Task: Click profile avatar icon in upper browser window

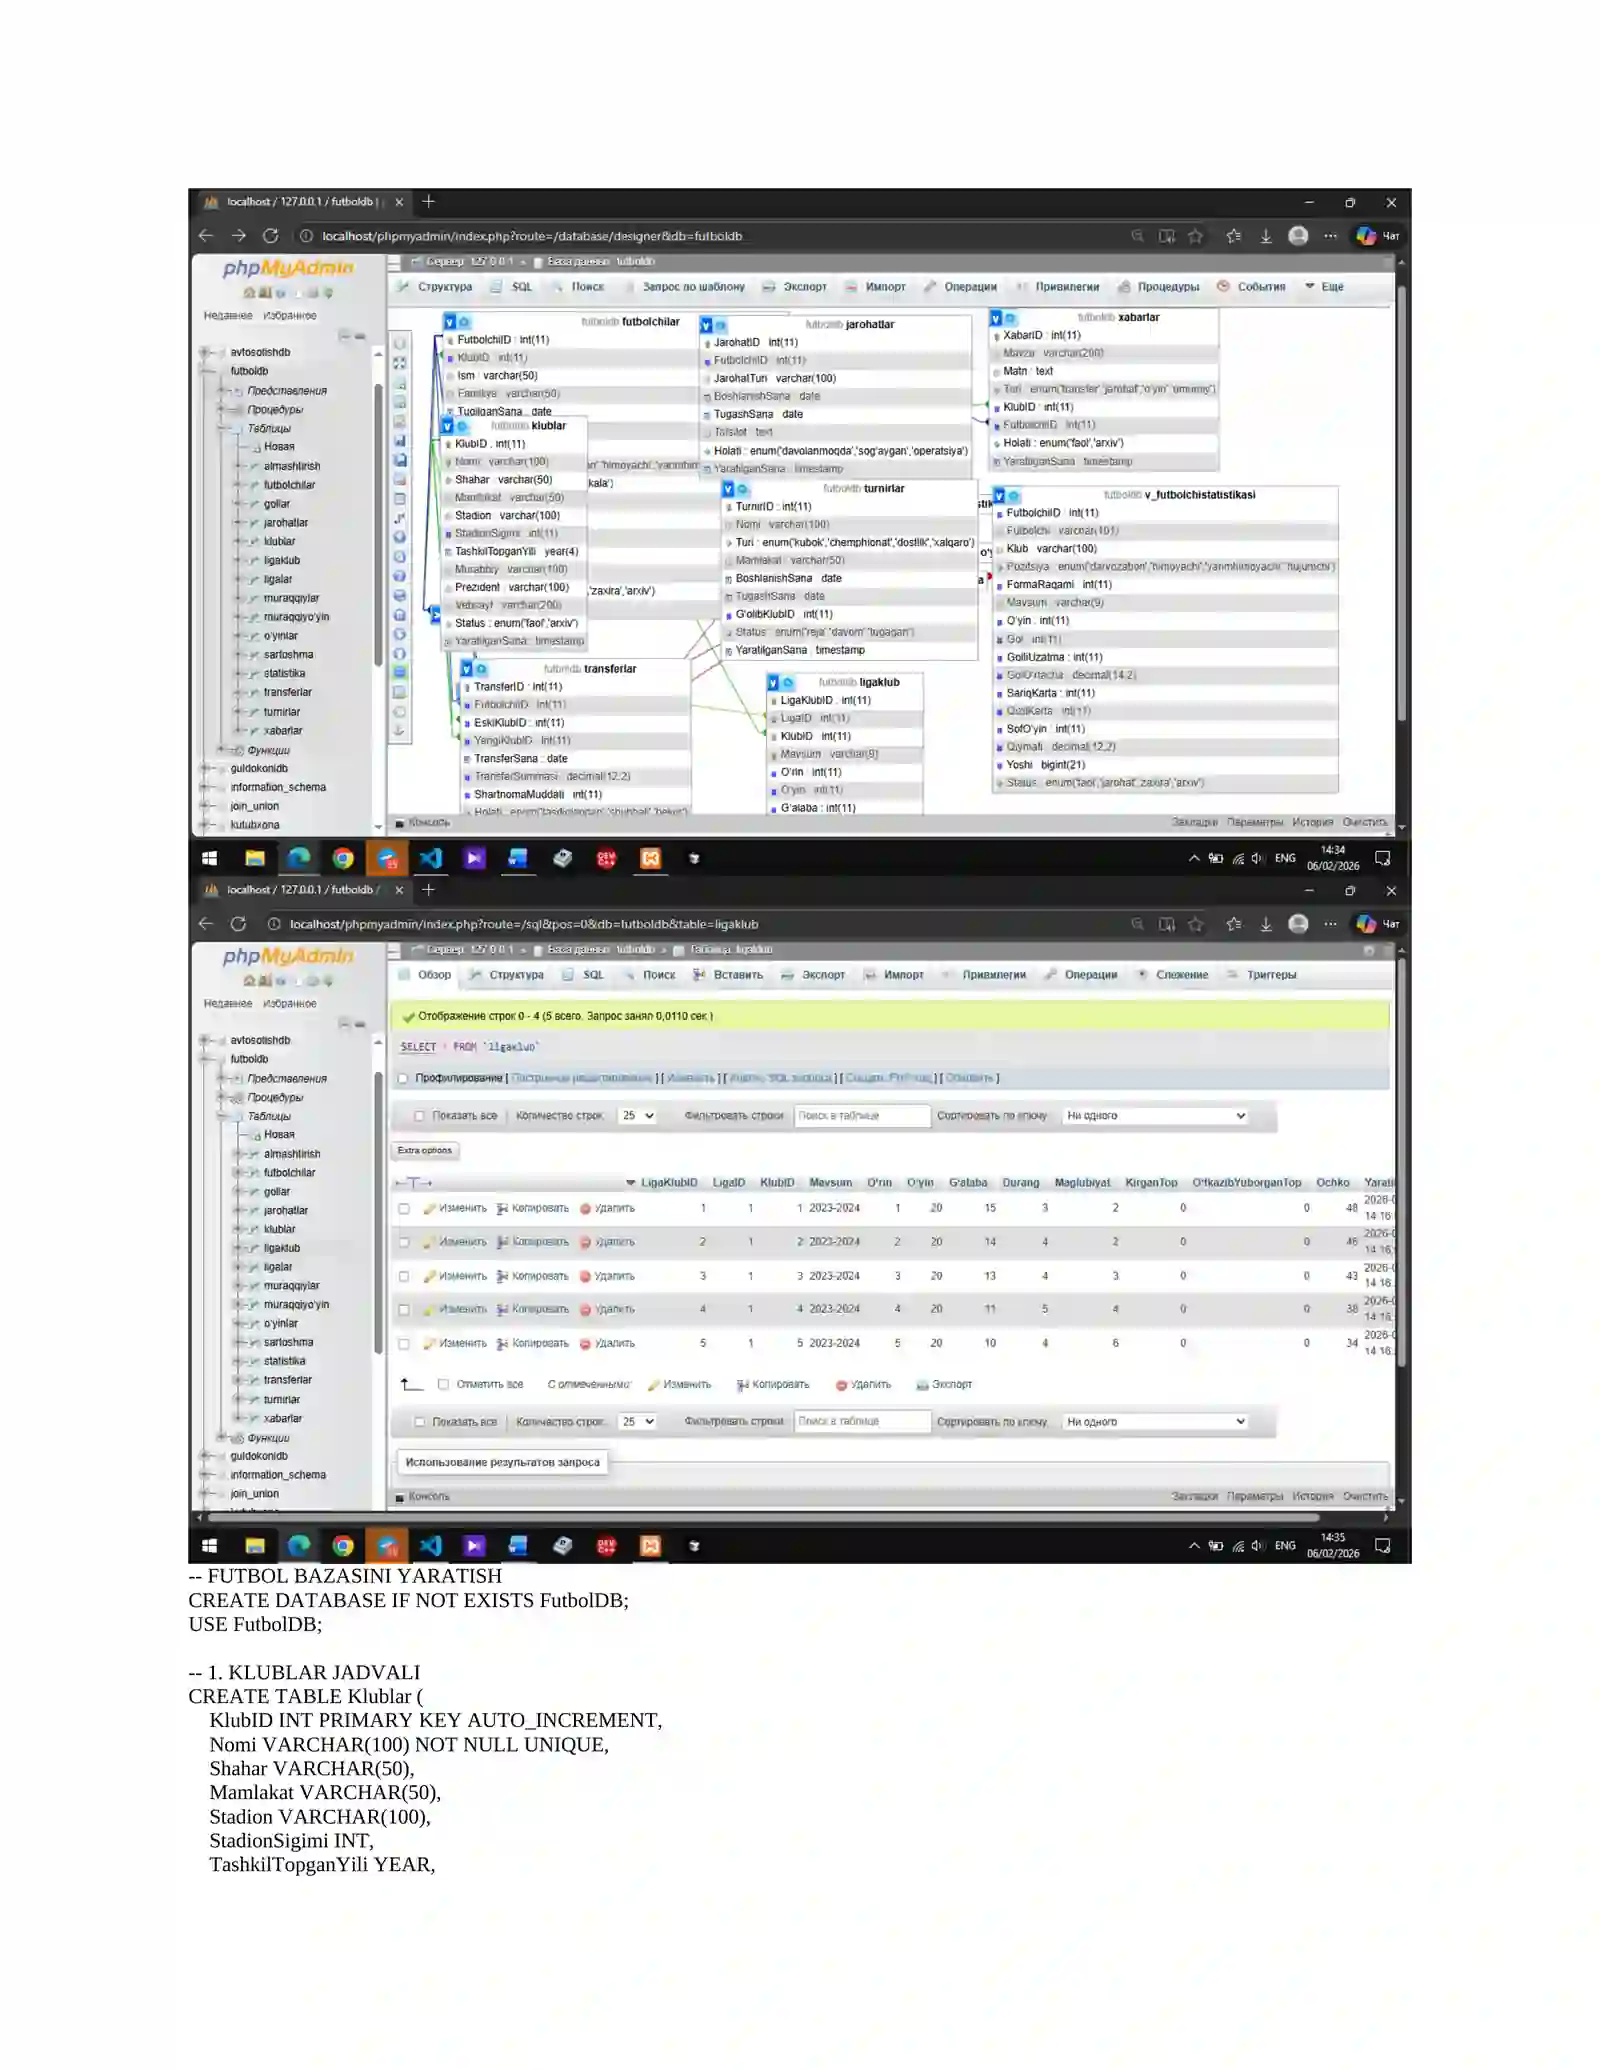Action: tap(1298, 236)
